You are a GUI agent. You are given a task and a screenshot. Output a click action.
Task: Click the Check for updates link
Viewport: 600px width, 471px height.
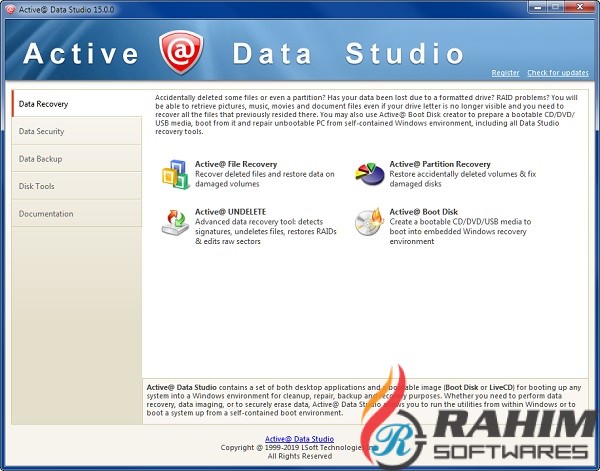(558, 73)
